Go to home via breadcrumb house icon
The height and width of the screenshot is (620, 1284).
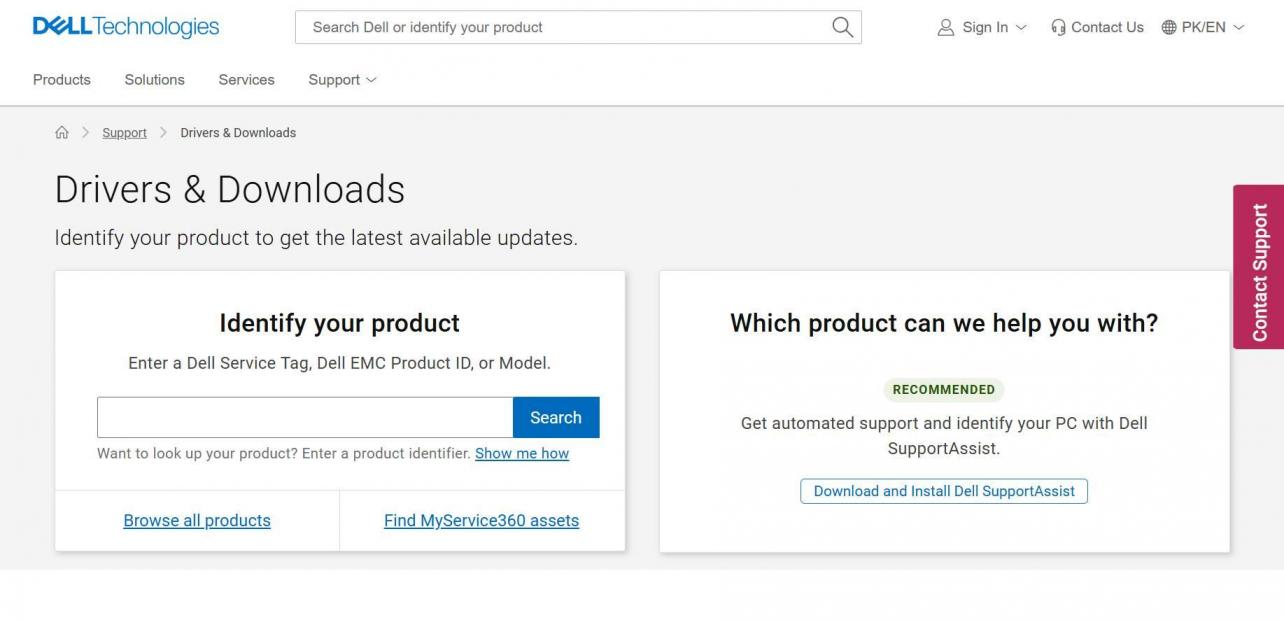tap(62, 133)
